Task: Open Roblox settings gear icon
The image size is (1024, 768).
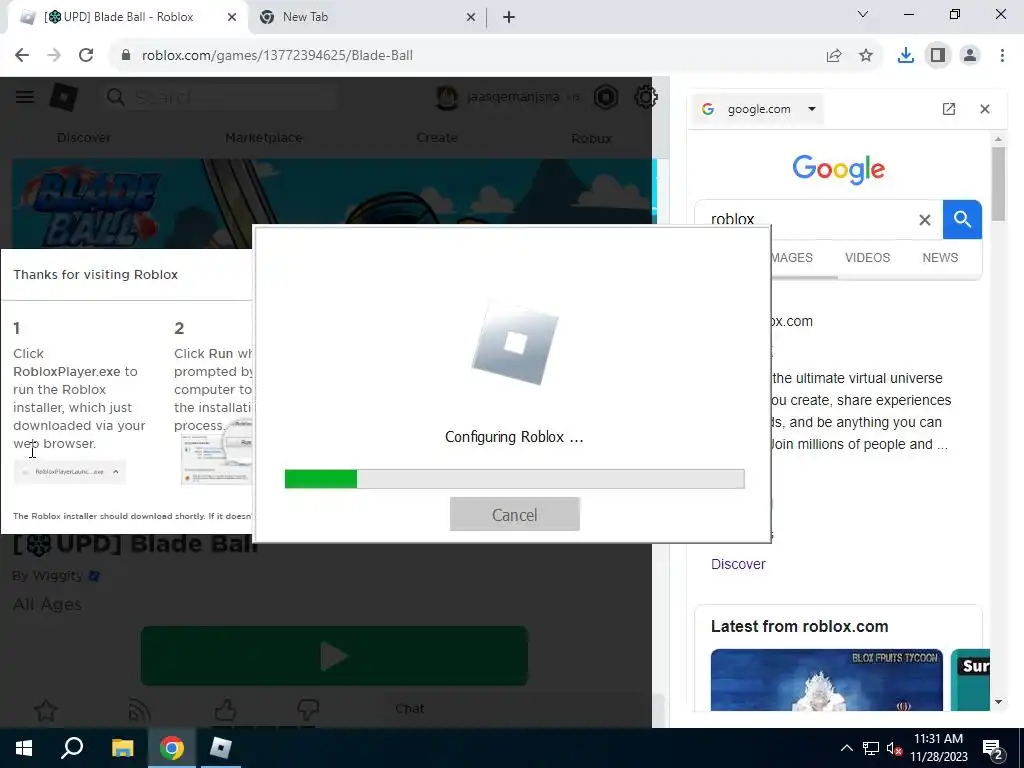Action: click(645, 97)
